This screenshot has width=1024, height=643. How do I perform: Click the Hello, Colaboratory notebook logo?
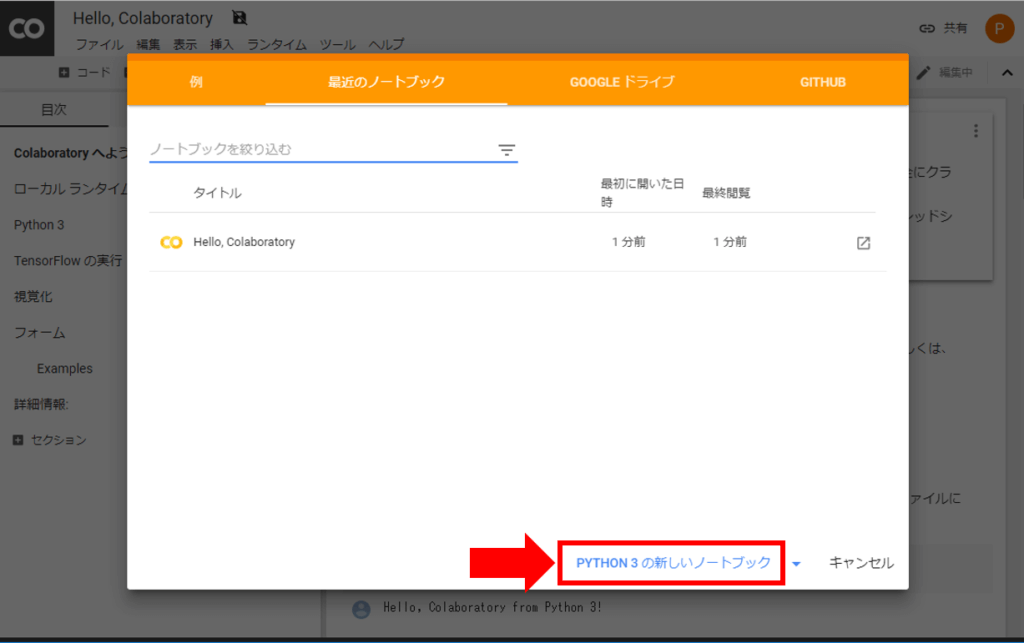[171, 242]
